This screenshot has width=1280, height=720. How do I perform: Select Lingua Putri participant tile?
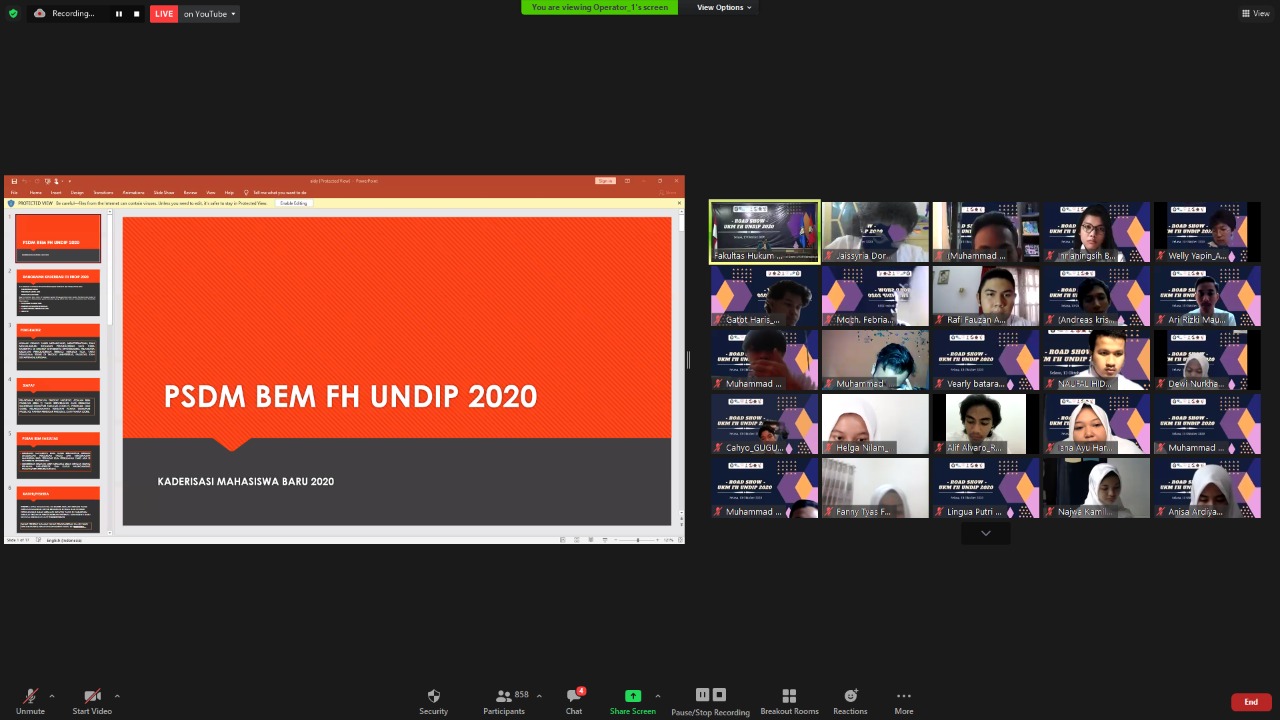tap(986, 488)
